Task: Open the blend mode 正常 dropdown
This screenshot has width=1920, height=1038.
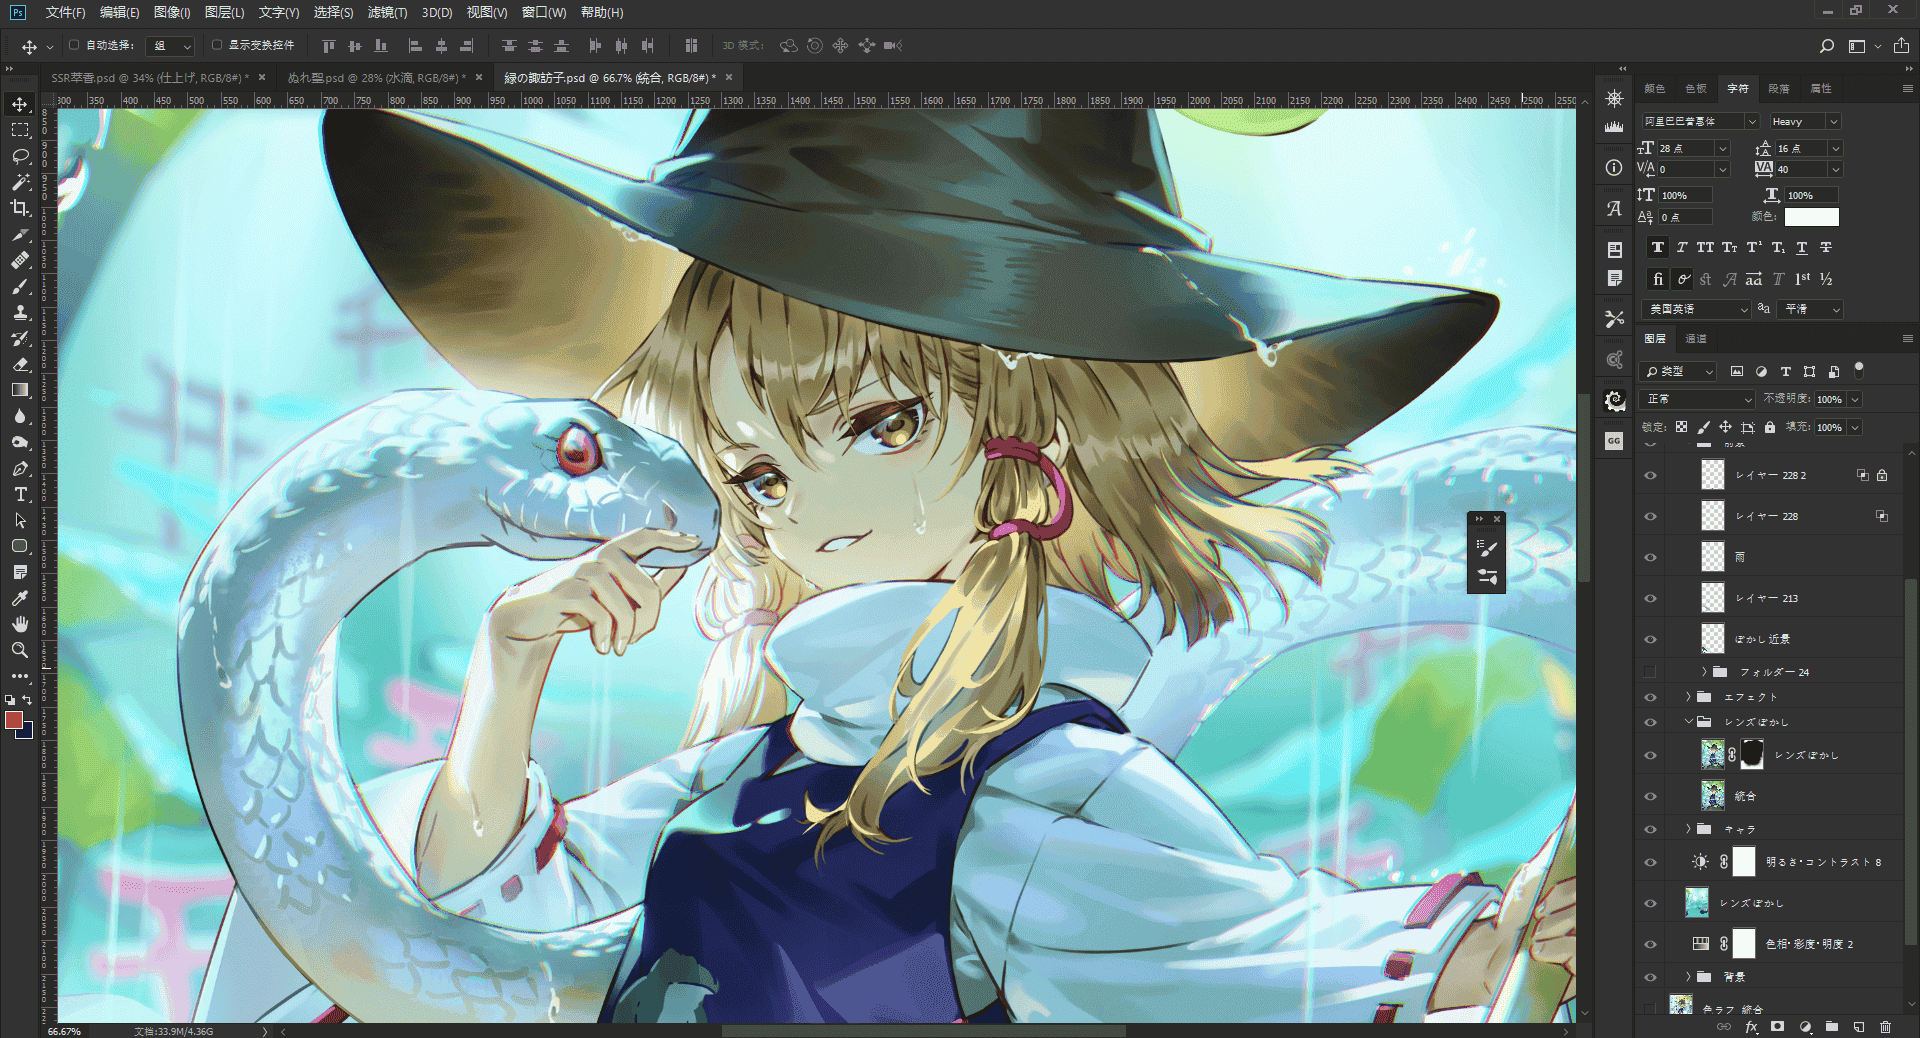Action: coord(1699,399)
